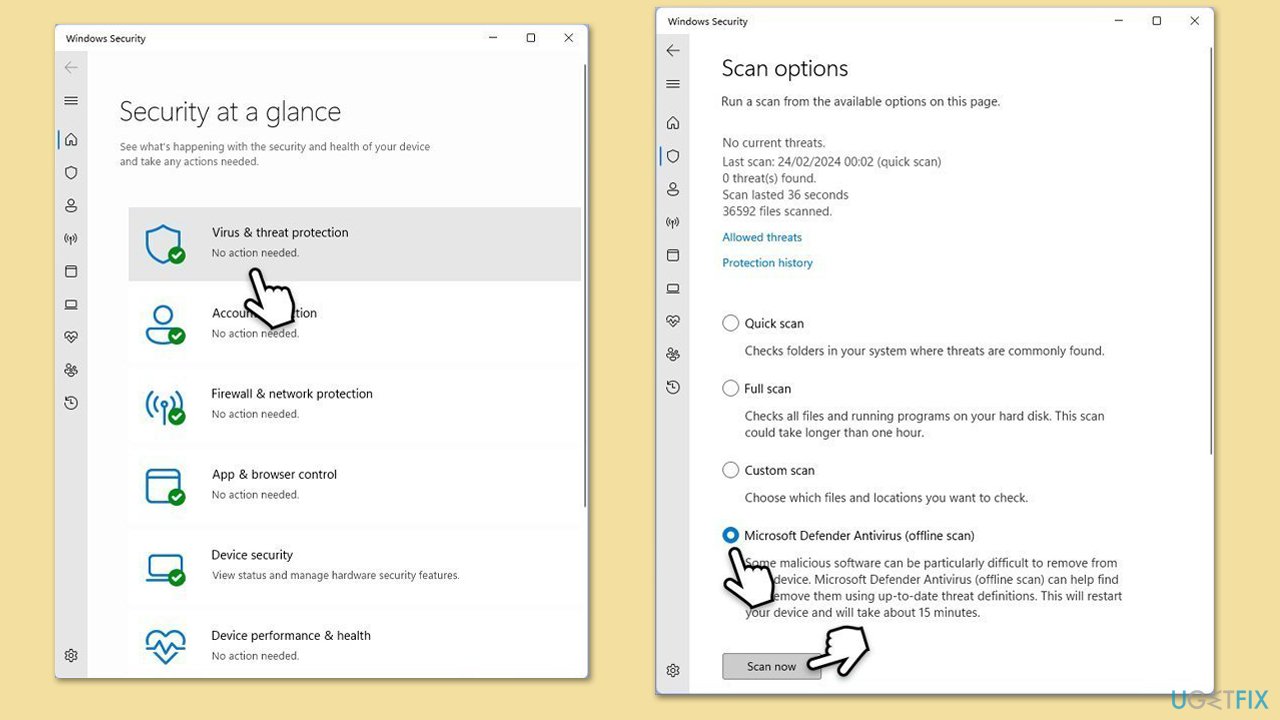Select account icon in left window sidebar
The width and height of the screenshot is (1280, 720).
(x=71, y=205)
